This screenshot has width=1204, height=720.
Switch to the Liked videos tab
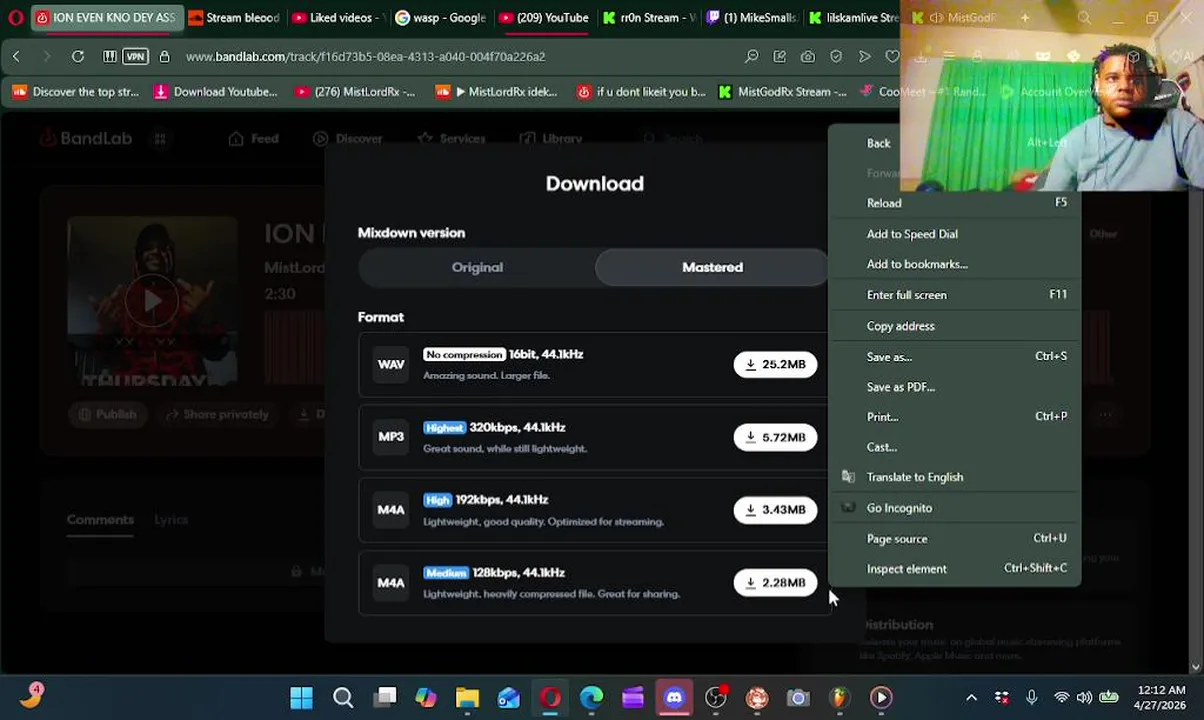pyautogui.click(x=338, y=17)
